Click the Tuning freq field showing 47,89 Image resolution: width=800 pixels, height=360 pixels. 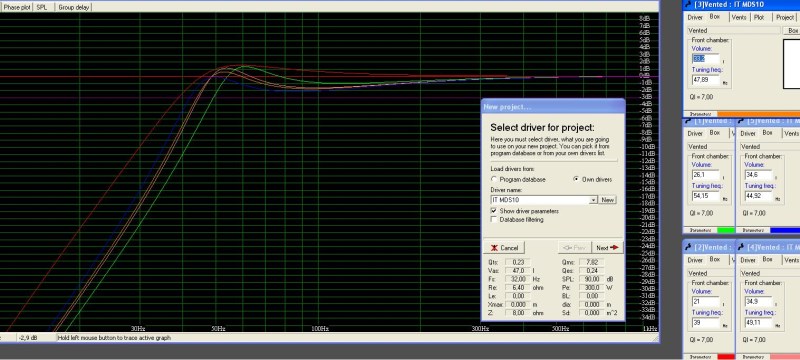click(705, 80)
